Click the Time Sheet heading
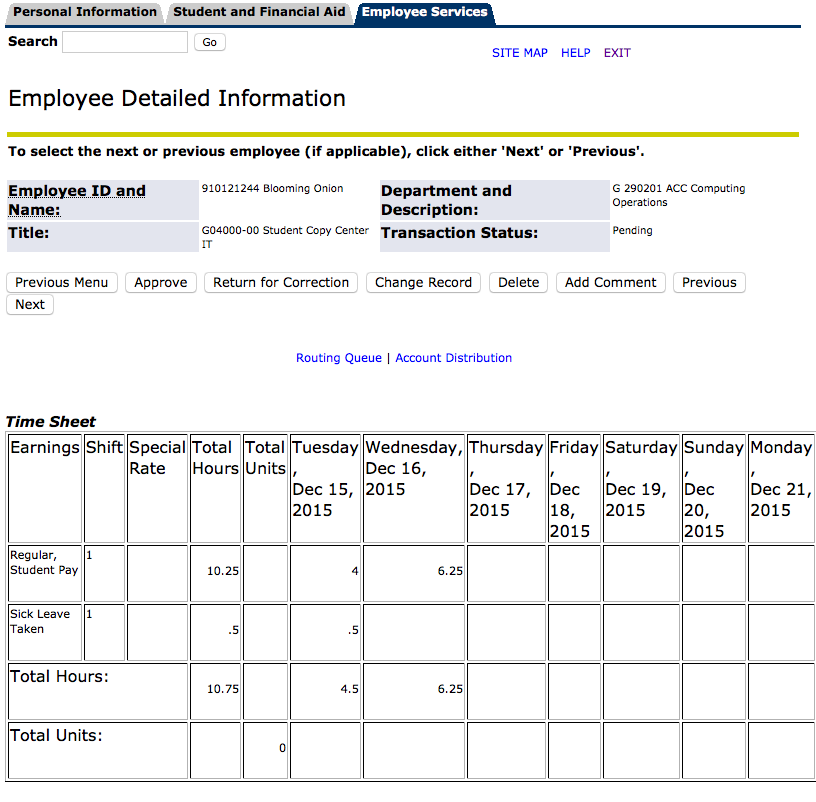 [x=50, y=422]
